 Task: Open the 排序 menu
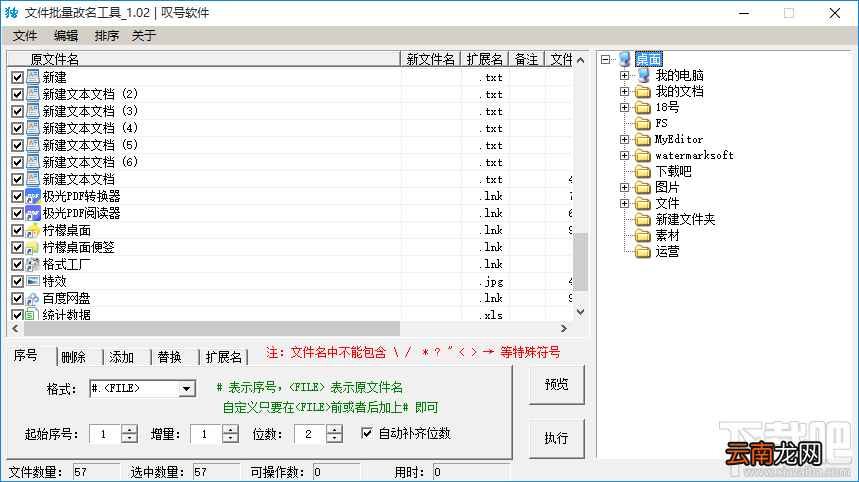[x=107, y=36]
